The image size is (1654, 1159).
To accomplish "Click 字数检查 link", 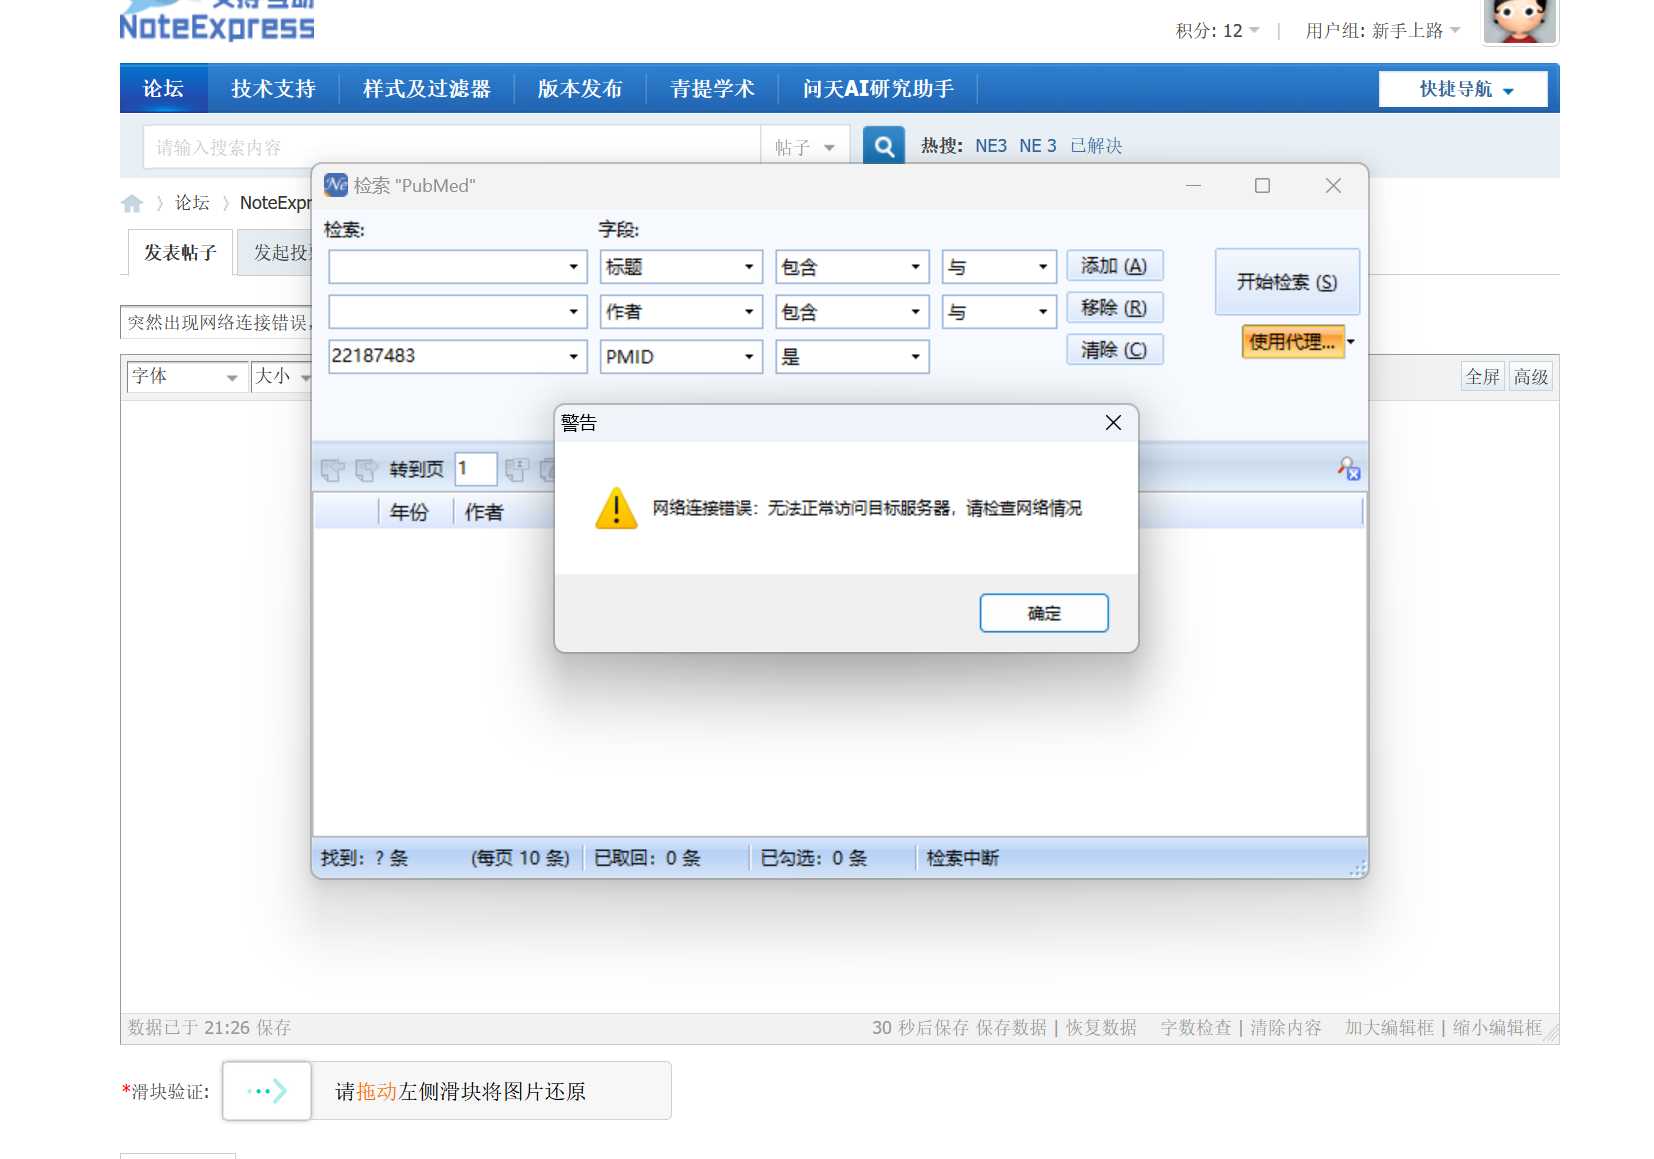I will tap(1196, 1028).
